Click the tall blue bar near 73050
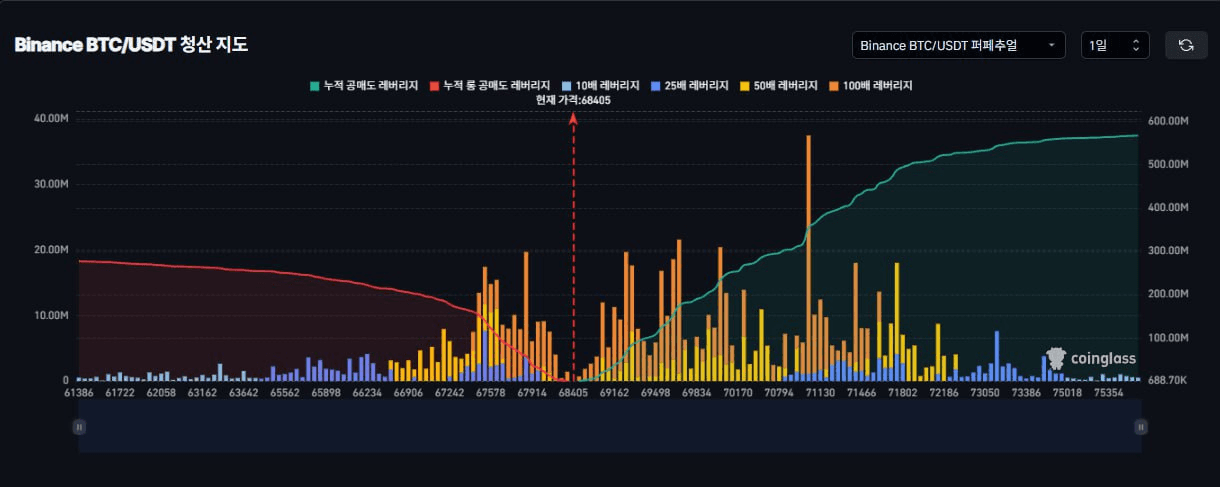Screen dimensions: 1220x487 pos(996,355)
